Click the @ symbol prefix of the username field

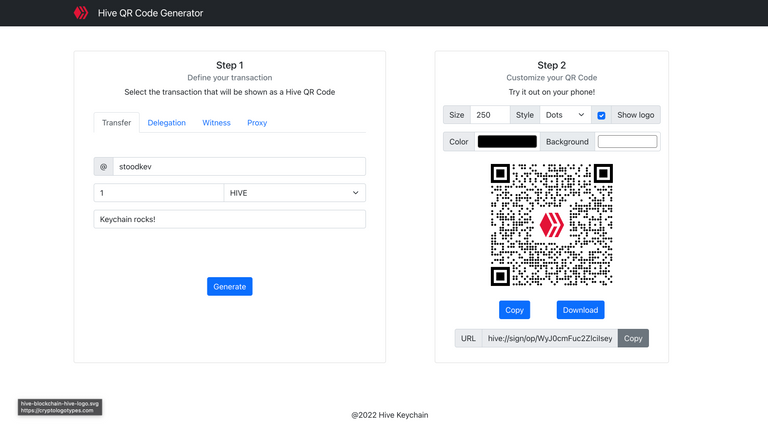103,166
